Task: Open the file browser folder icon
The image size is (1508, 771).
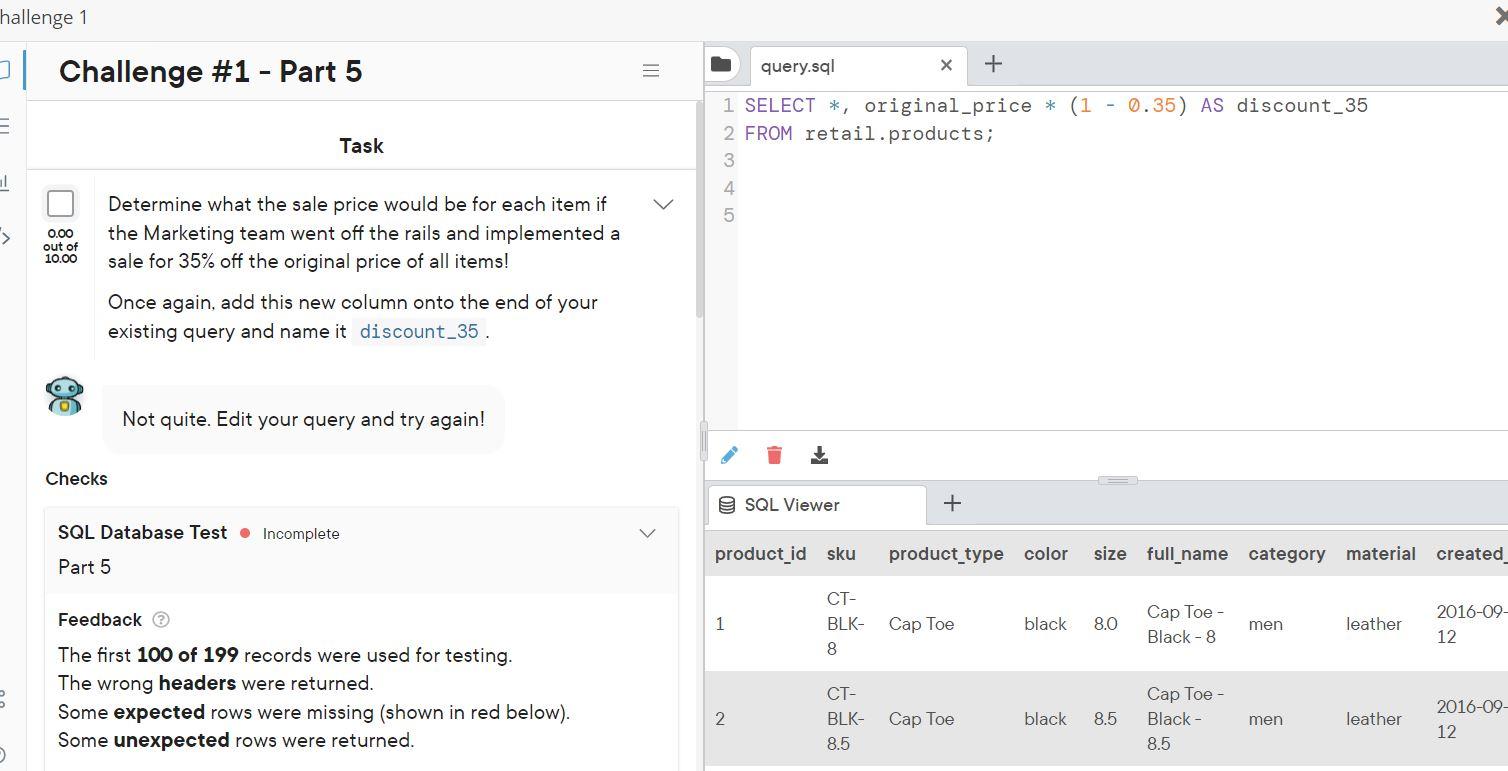Action: [721, 65]
